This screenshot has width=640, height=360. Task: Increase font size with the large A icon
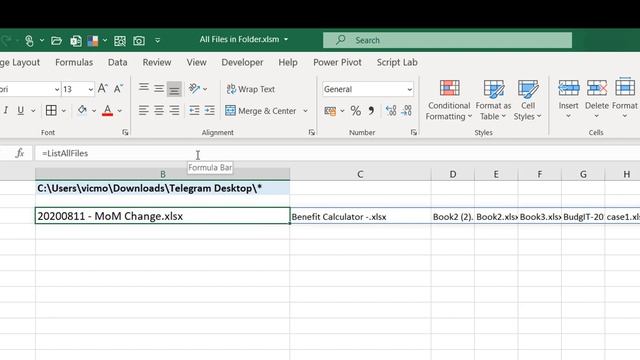click(103, 89)
